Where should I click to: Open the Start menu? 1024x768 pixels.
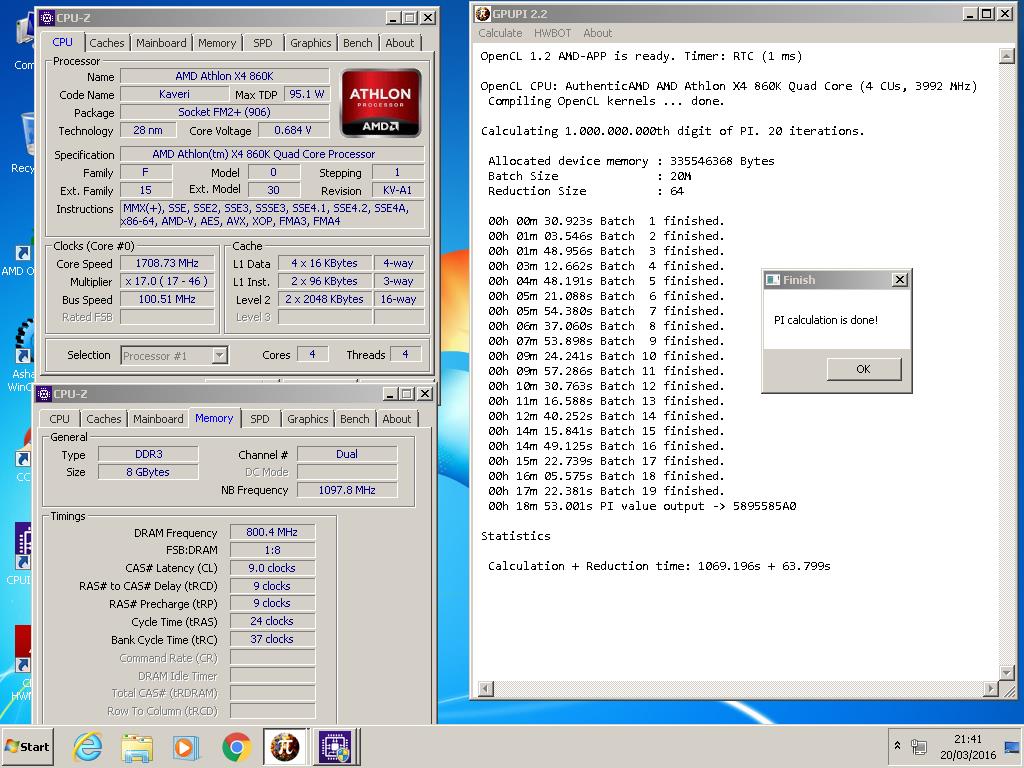pyautogui.click(x=27, y=746)
